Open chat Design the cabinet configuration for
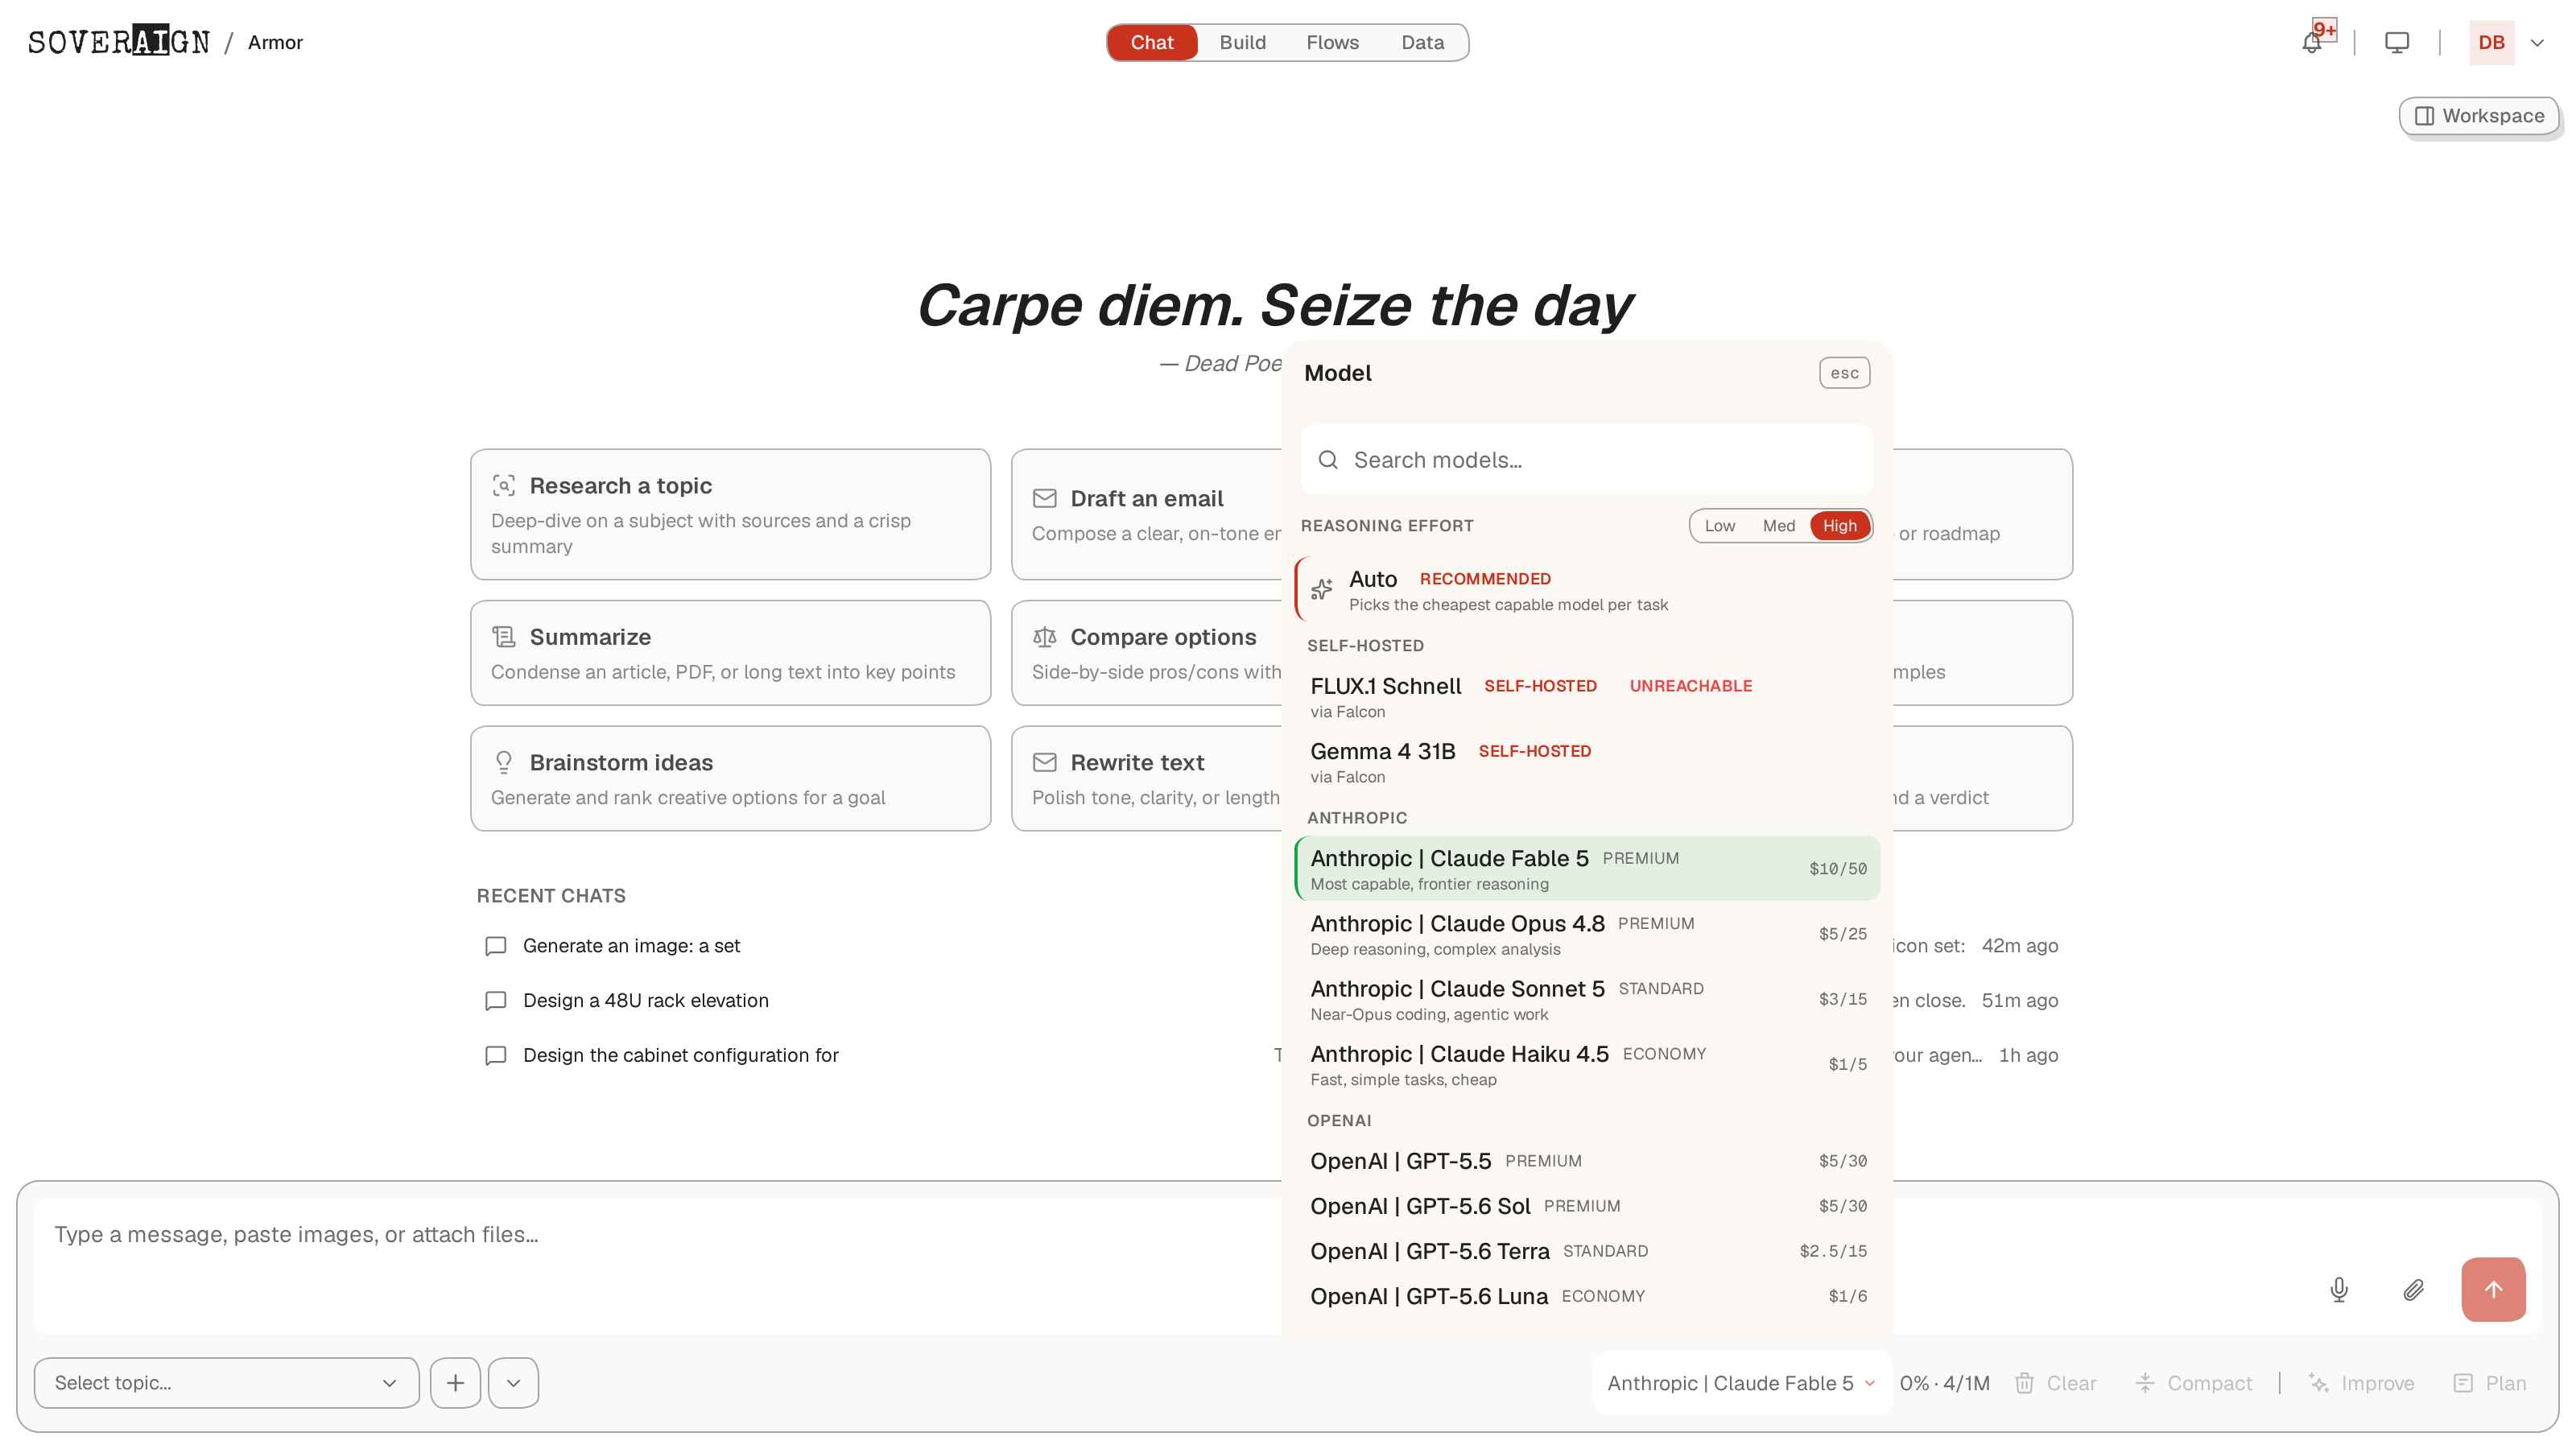Screen dimensions: 2576x1449 pos(680,1056)
